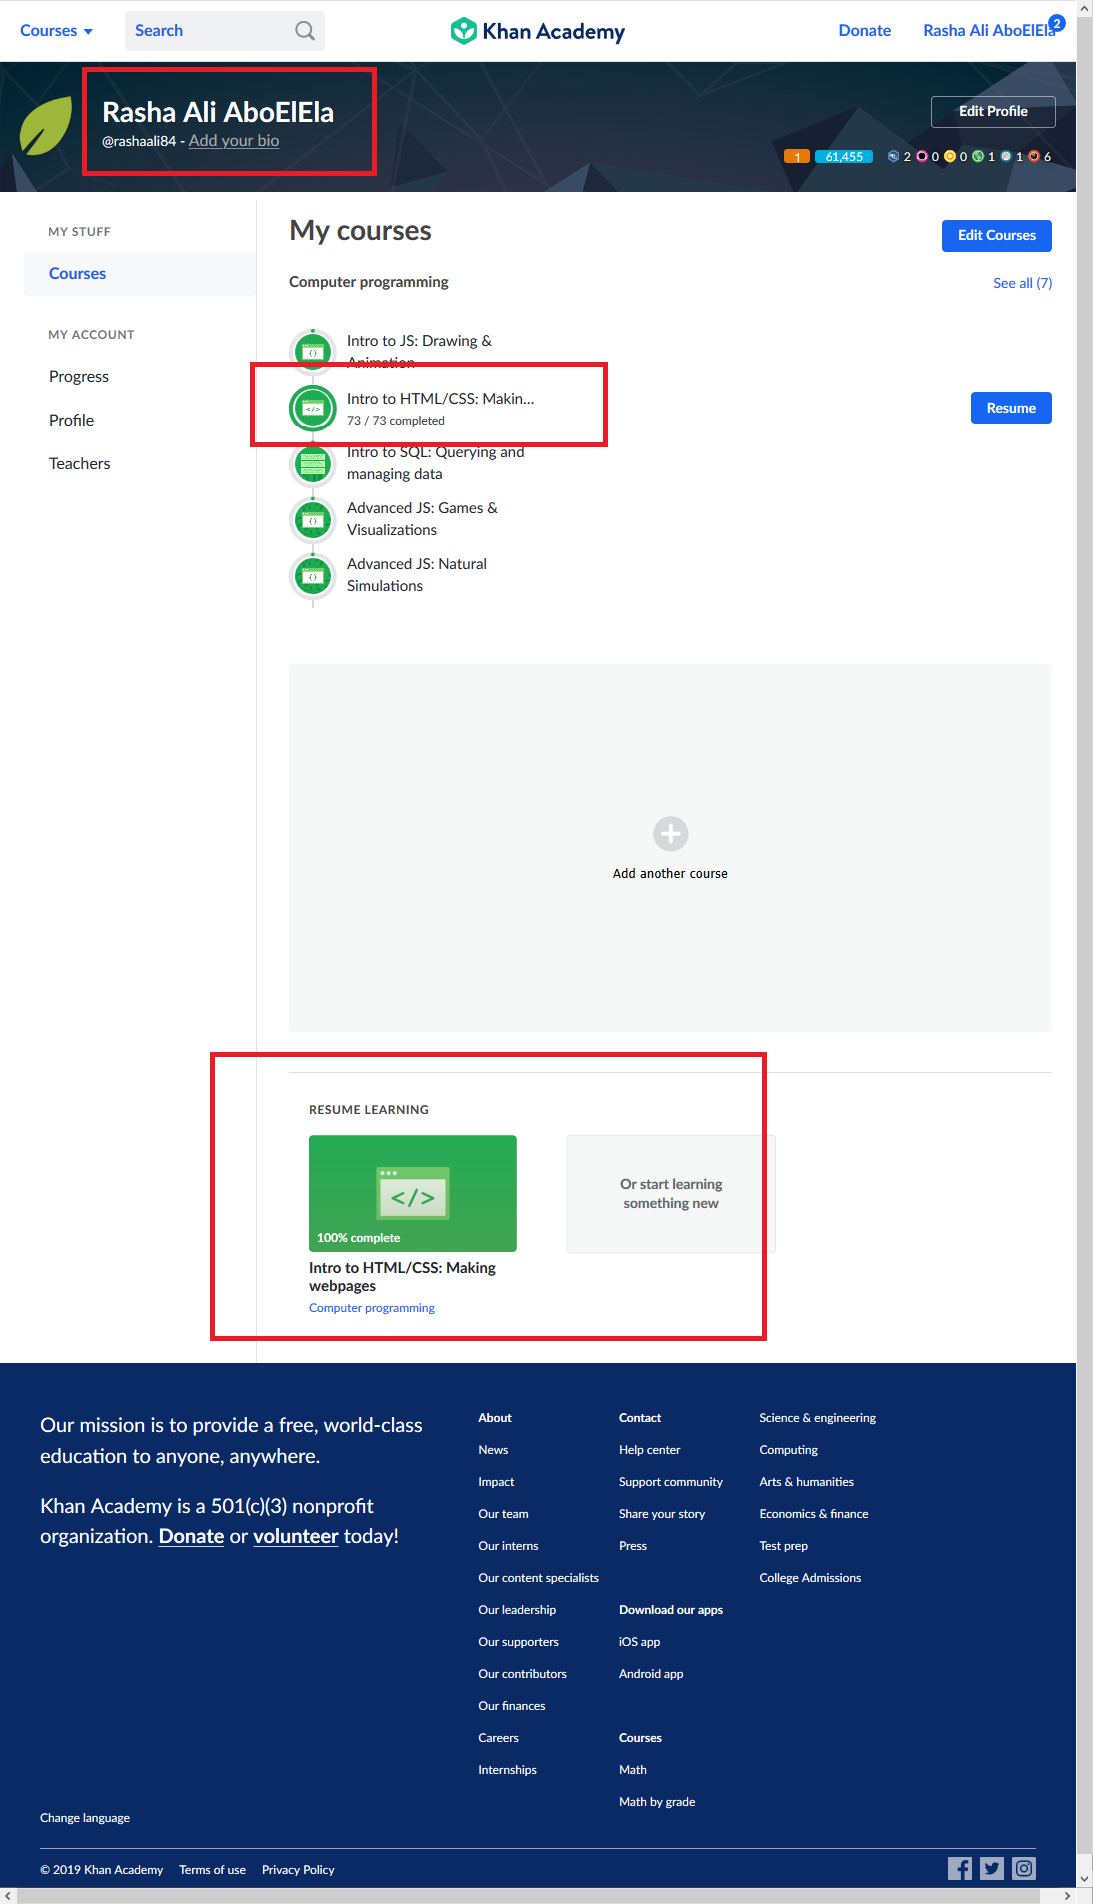Open Impact link in footer
The image size is (1093, 1904).
496,1482
